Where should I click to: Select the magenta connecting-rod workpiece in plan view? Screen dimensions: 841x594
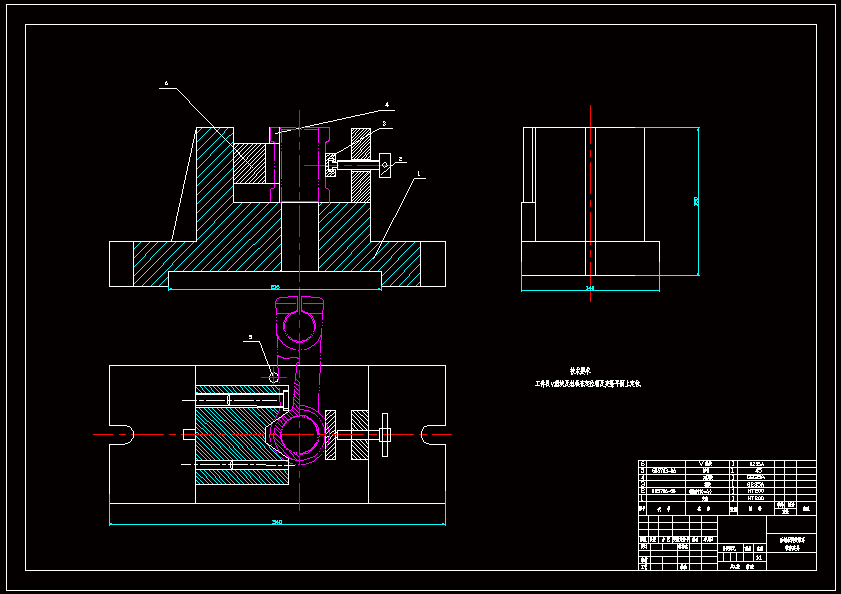click(298, 380)
